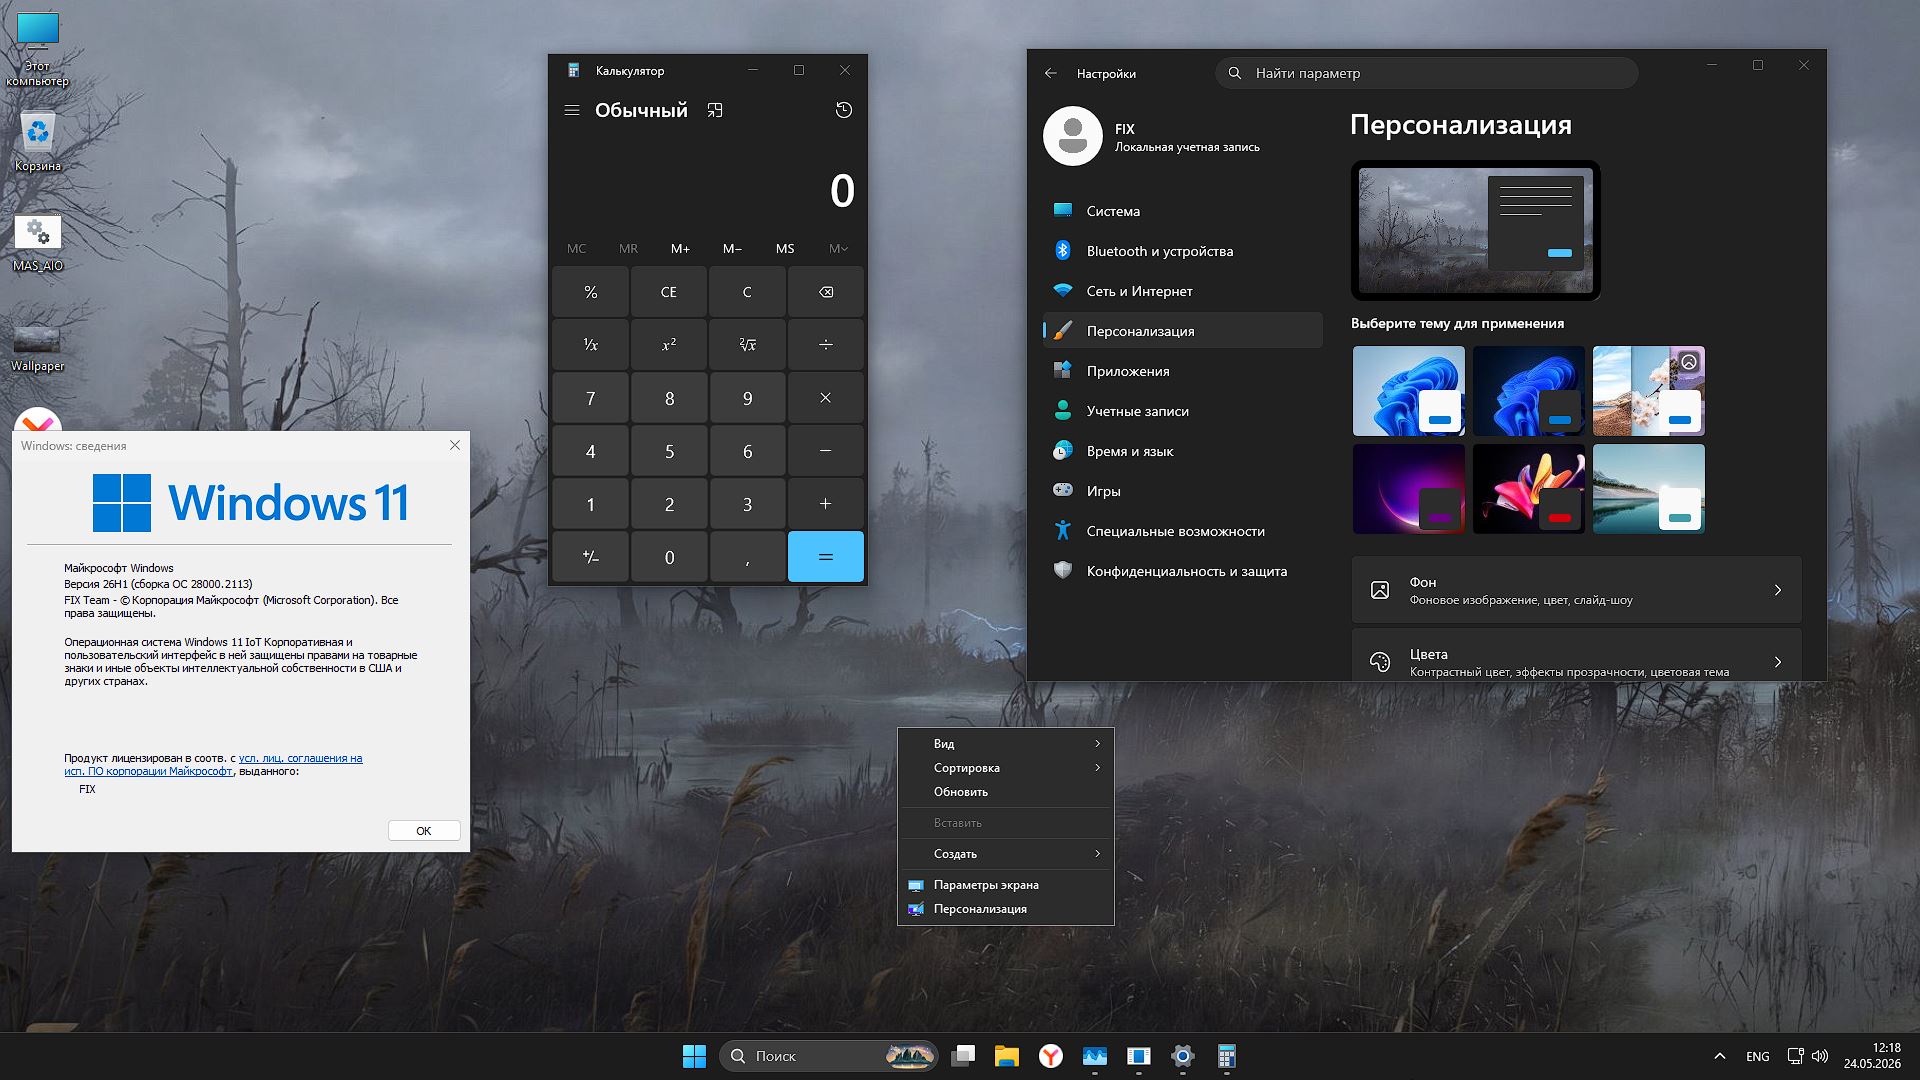Select Корзина recycle bin icon
Screen dimensions: 1920x1080
click(x=38, y=141)
